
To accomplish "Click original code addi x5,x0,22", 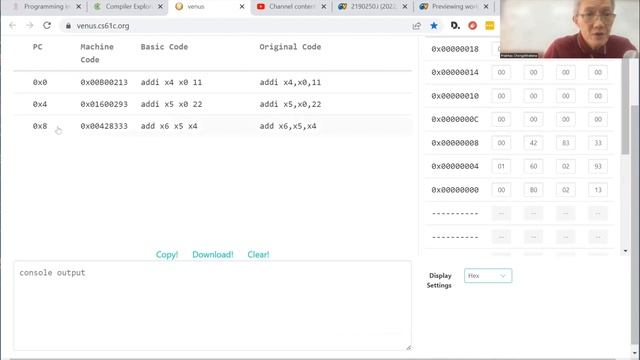I will coord(290,104).
